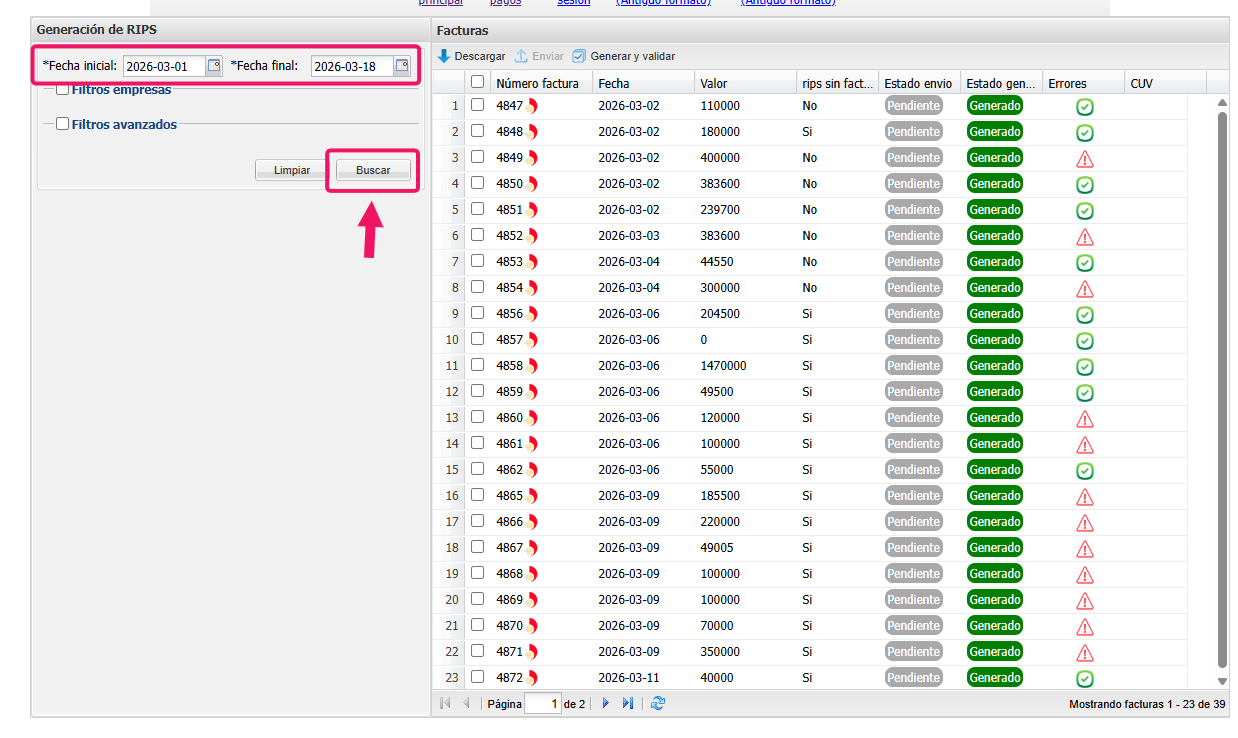
Task: Open the Fecha inicial calendar picker
Action: (x=214, y=66)
